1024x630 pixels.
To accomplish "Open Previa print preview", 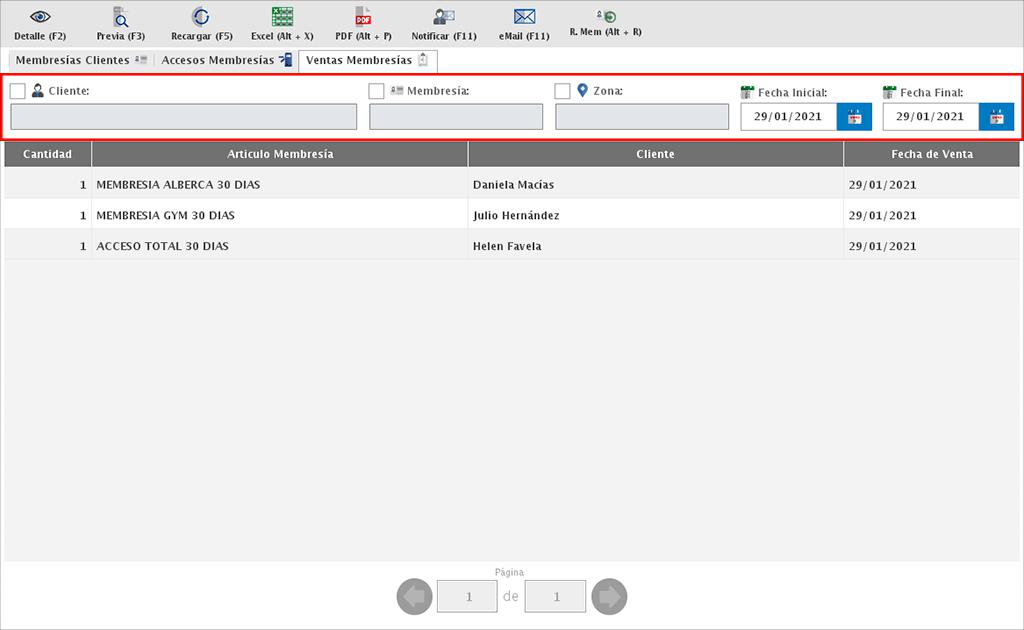I will (120, 17).
